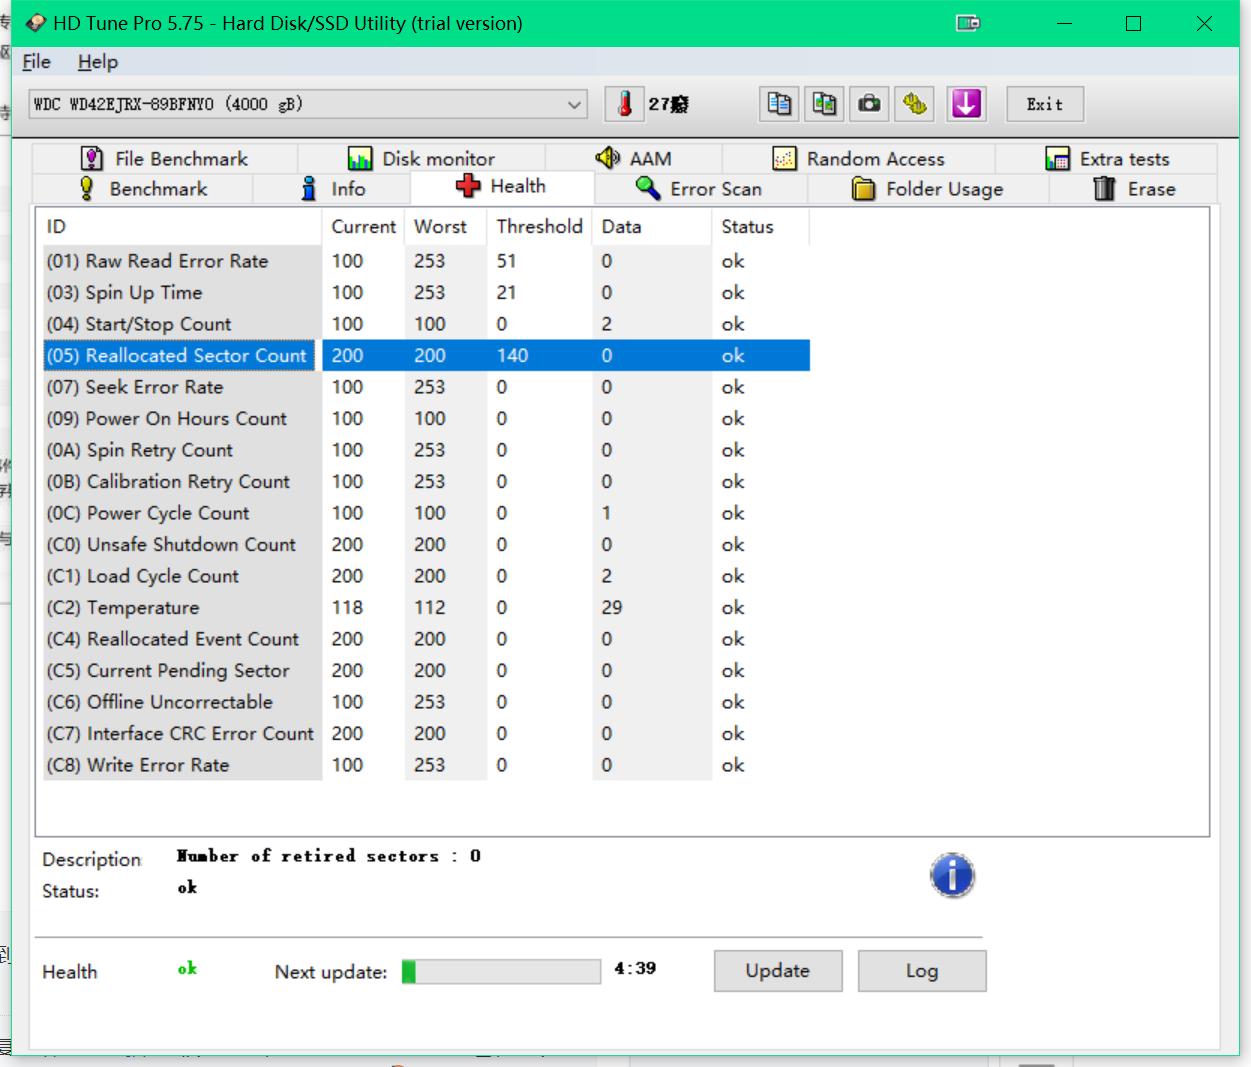Image resolution: width=1251 pixels, height=1067 pixels.
Task: Click the purple down-arrow icon
Action: pos(966,104)
